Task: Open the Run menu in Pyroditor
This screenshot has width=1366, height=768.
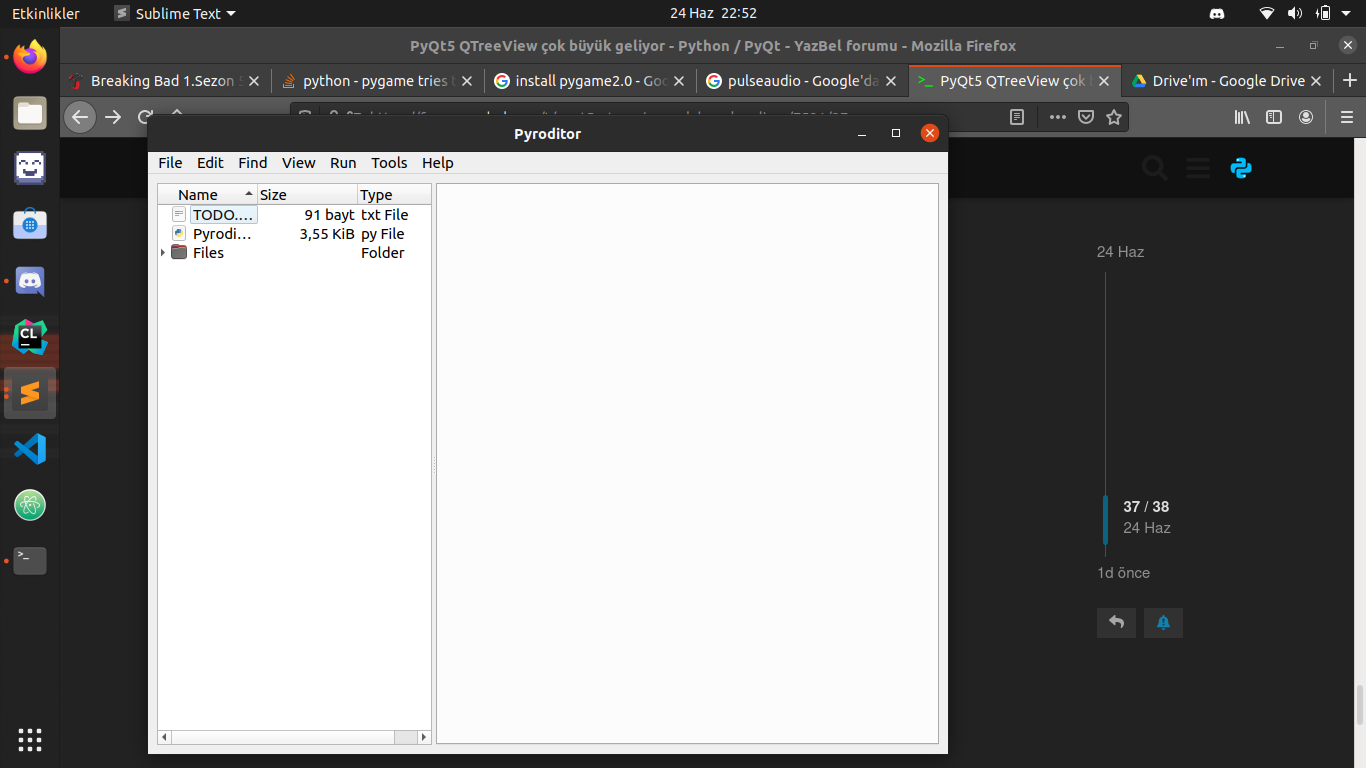Action: pos(343,163)
